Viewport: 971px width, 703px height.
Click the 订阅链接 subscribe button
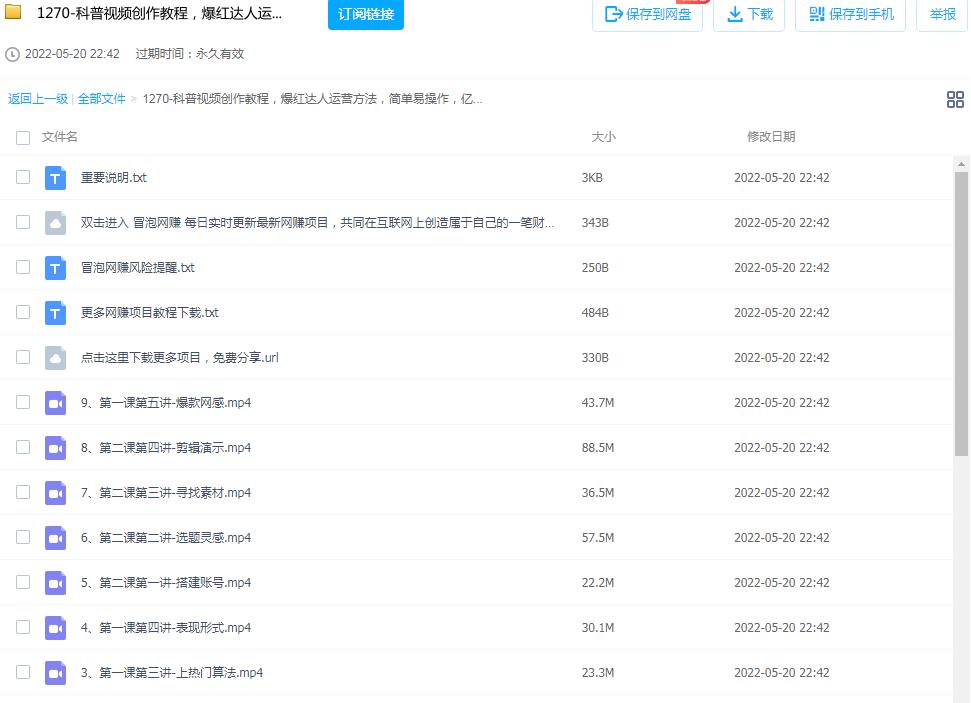pyautogui.click(x=366, y=14)
